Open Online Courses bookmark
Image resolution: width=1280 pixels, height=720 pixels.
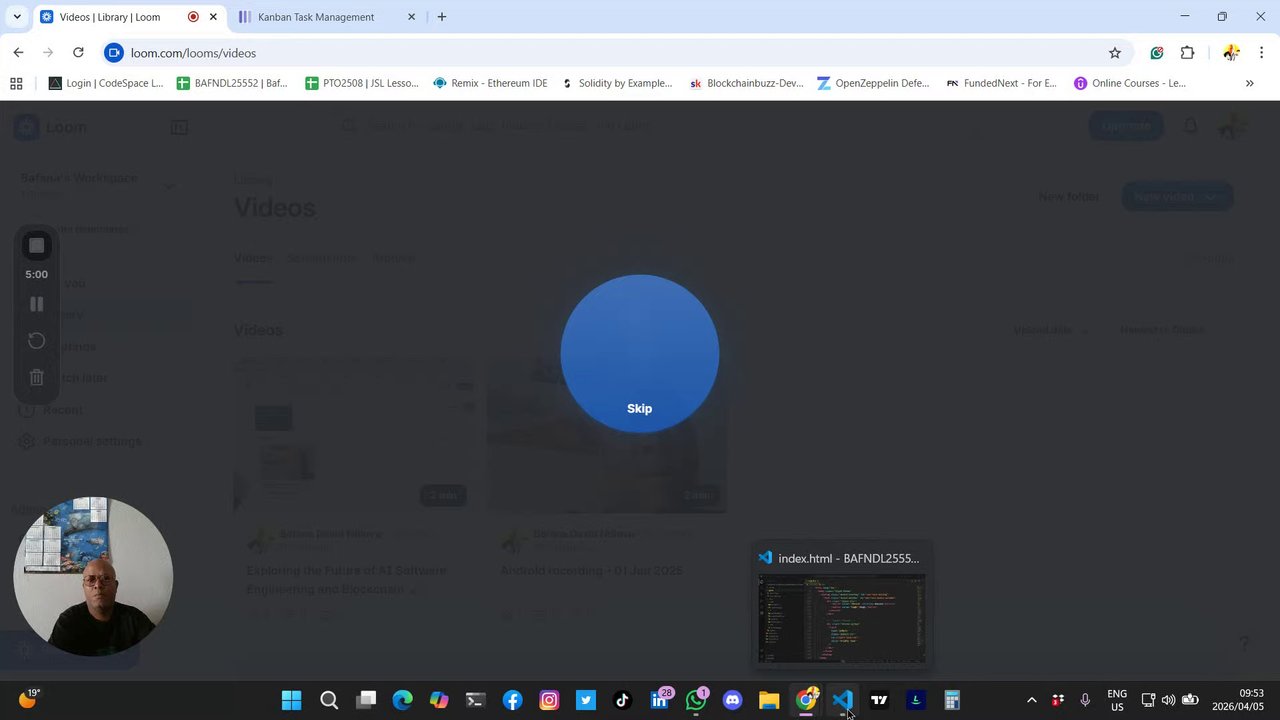[x=1130, y=83]
